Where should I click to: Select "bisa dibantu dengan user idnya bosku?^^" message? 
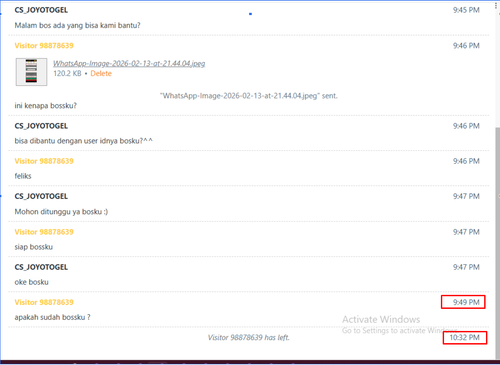[83, 141]
